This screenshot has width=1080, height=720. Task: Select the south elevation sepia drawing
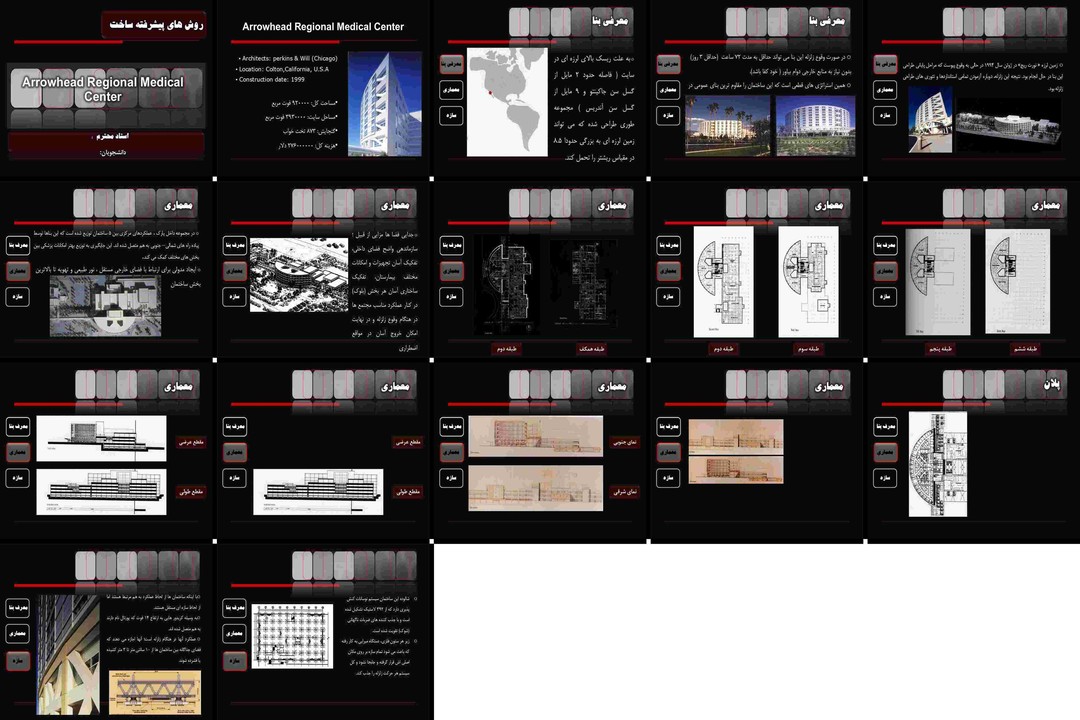point(536,436)
